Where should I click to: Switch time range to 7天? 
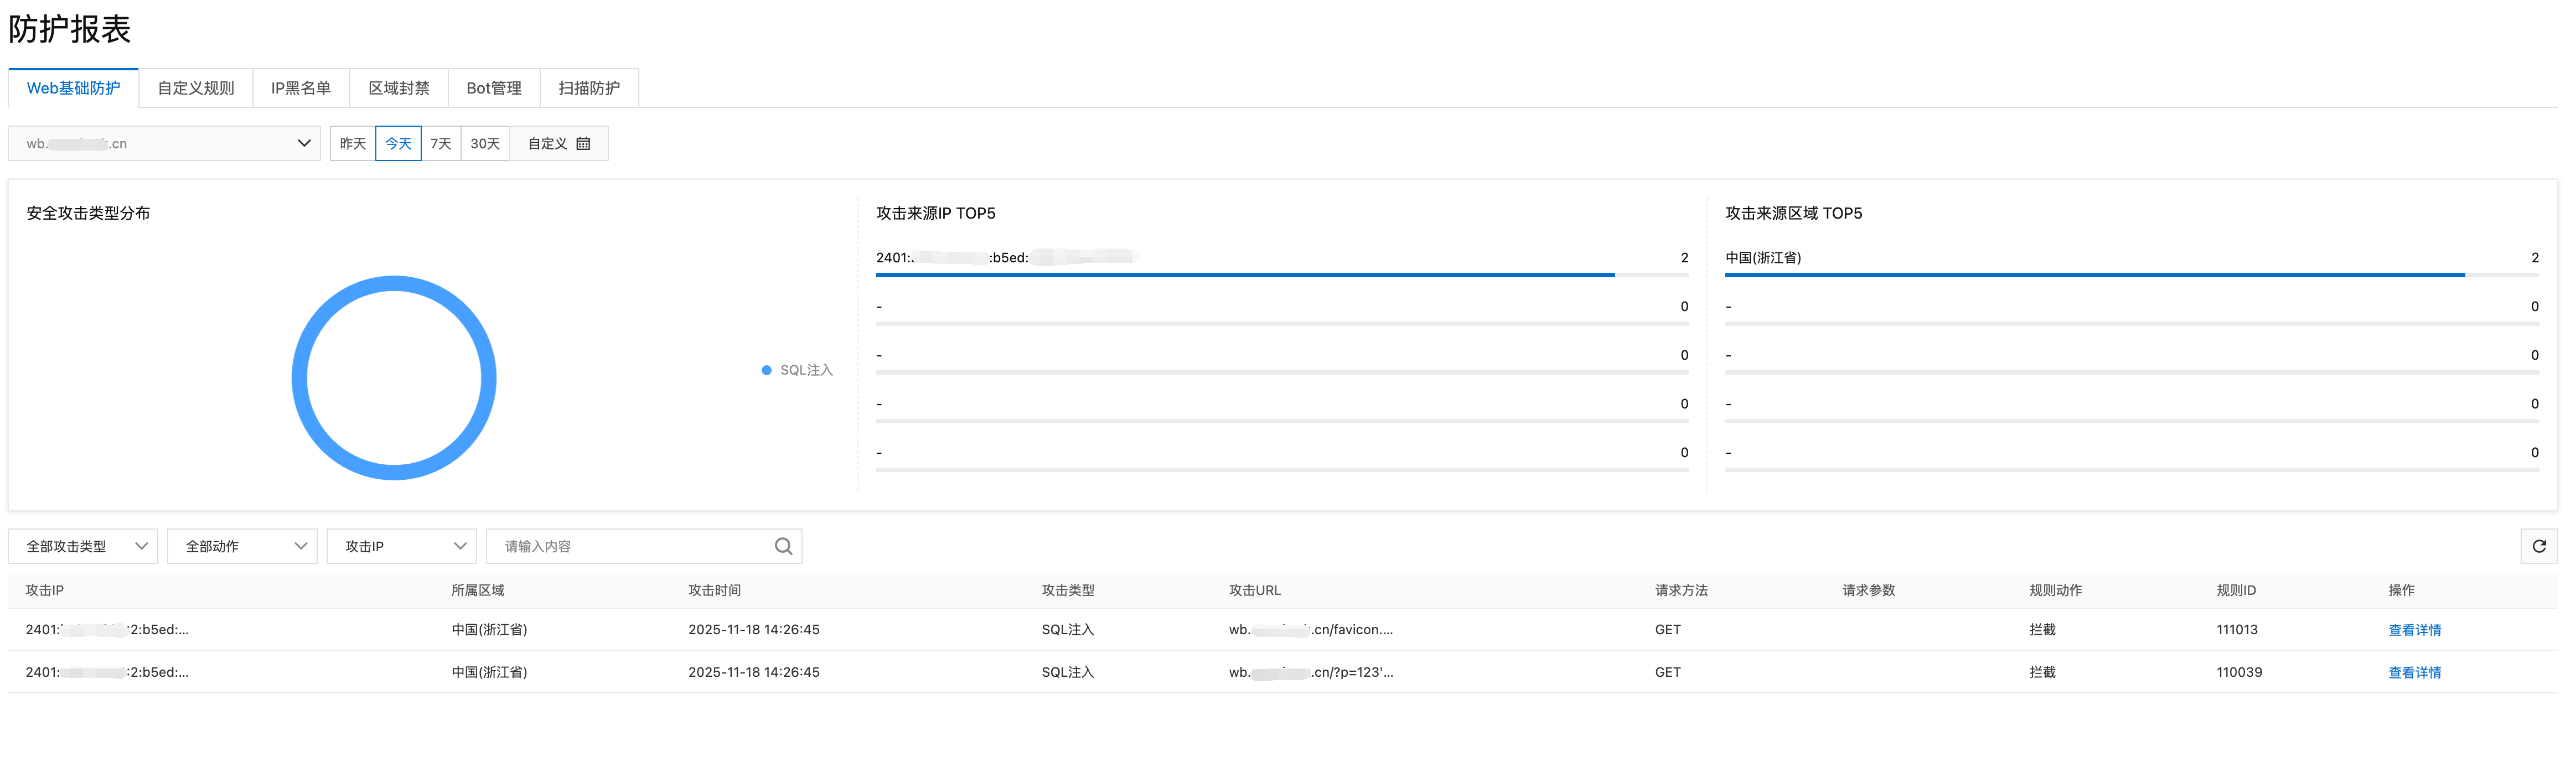pos(441,144)
